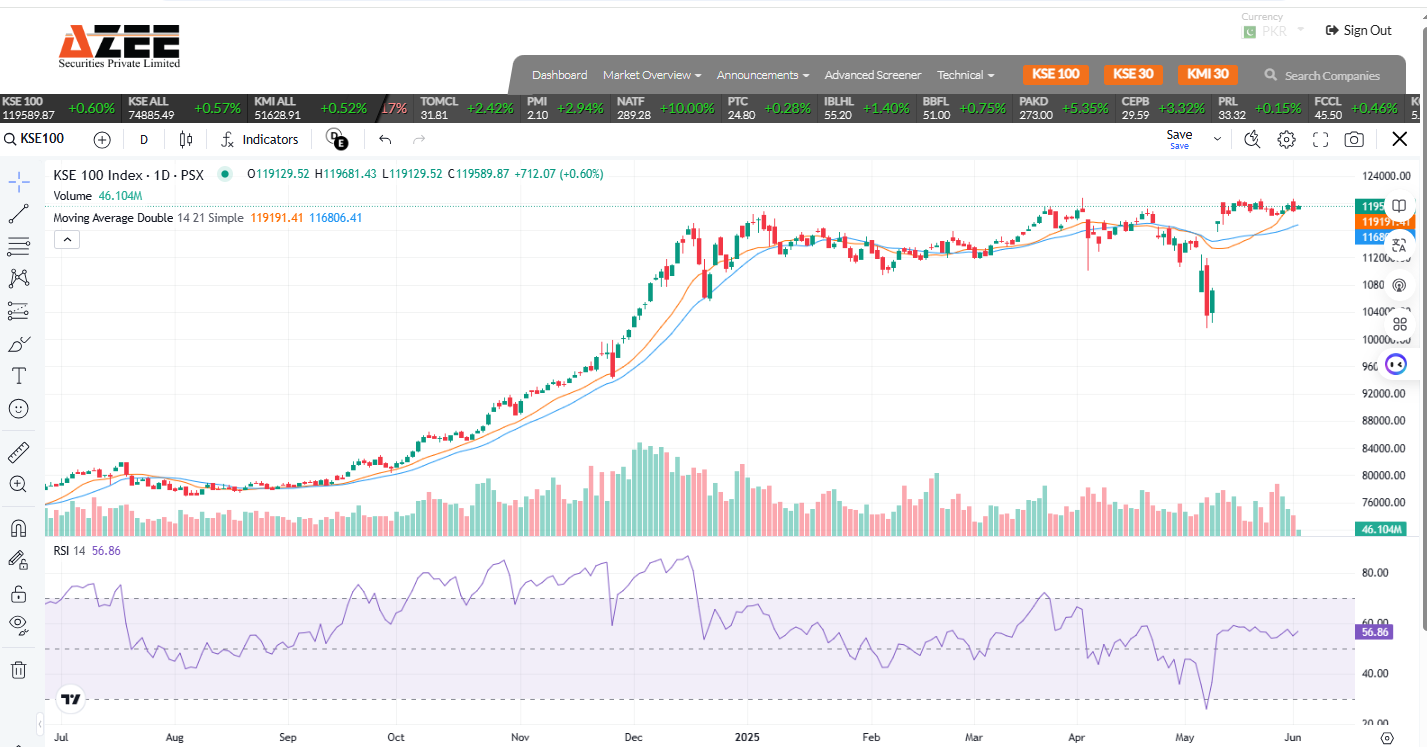The height and width of the screenshot is (747, 1427).
Task: Select the crosshair cursor tool
Action: pyautogui.click(x=18, y=182)
